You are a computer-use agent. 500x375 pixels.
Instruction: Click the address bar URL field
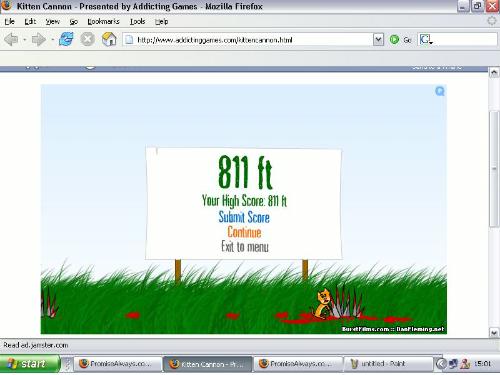click(x=247, y=40)
